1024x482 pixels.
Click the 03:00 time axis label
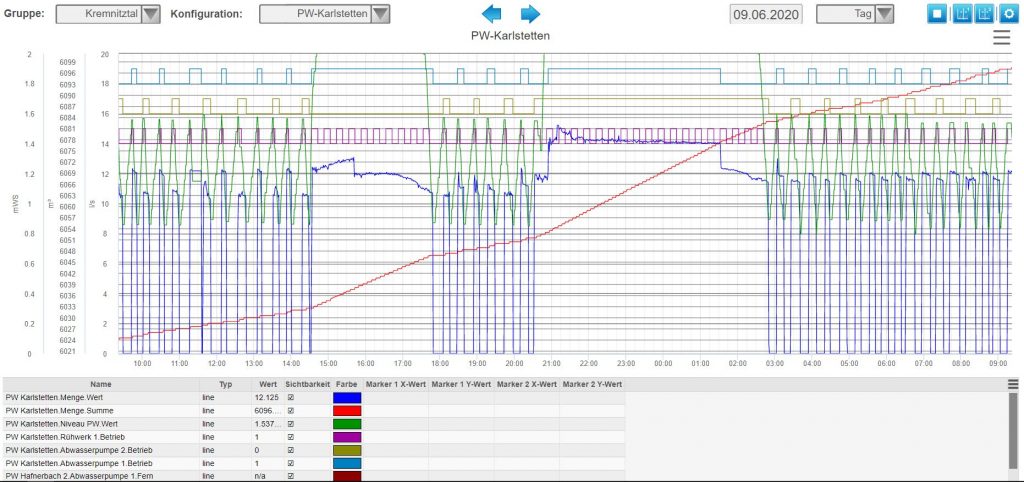pos(775,362)
